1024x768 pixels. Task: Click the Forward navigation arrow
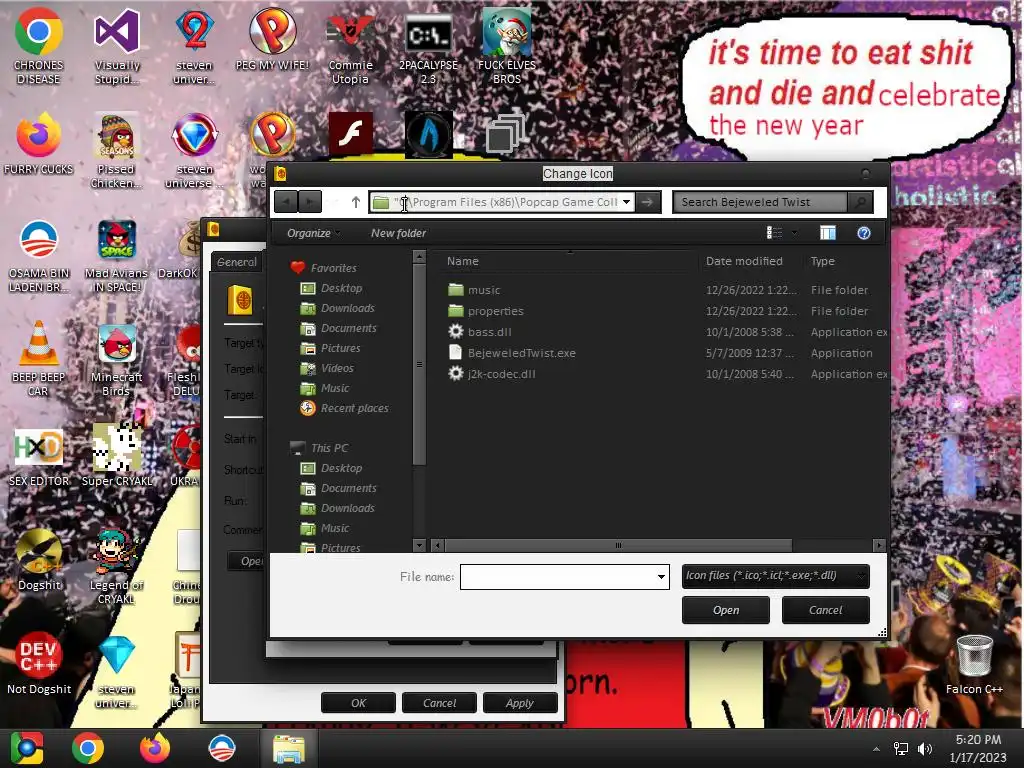coord(310,202)
